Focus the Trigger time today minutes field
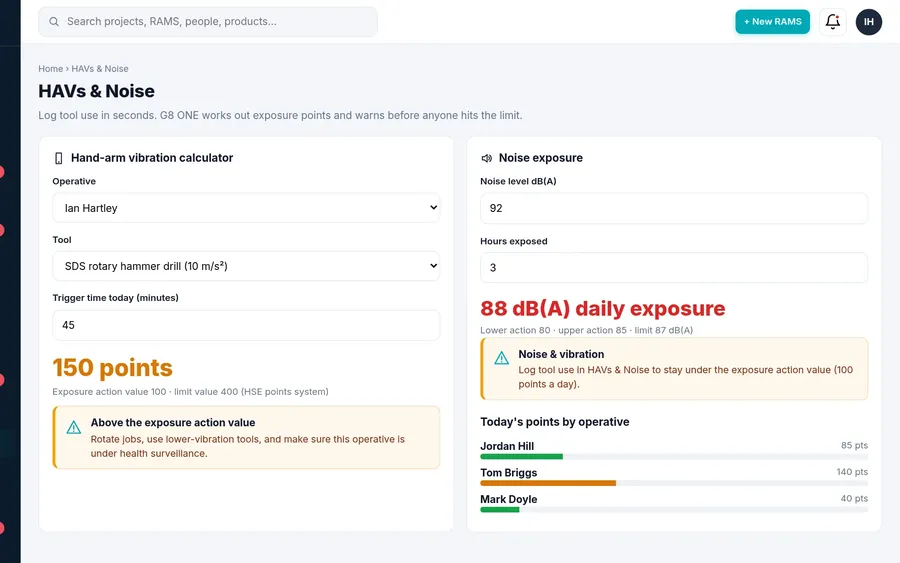Viewport: 900px width, 563px height. pos(246,325)
